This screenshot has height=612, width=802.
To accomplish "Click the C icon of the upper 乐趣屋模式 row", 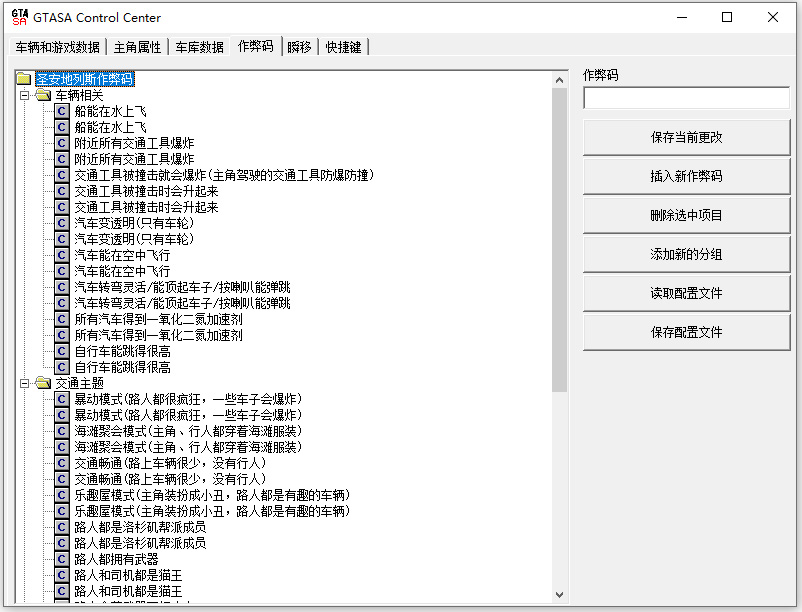I will (x=62, y=495).
